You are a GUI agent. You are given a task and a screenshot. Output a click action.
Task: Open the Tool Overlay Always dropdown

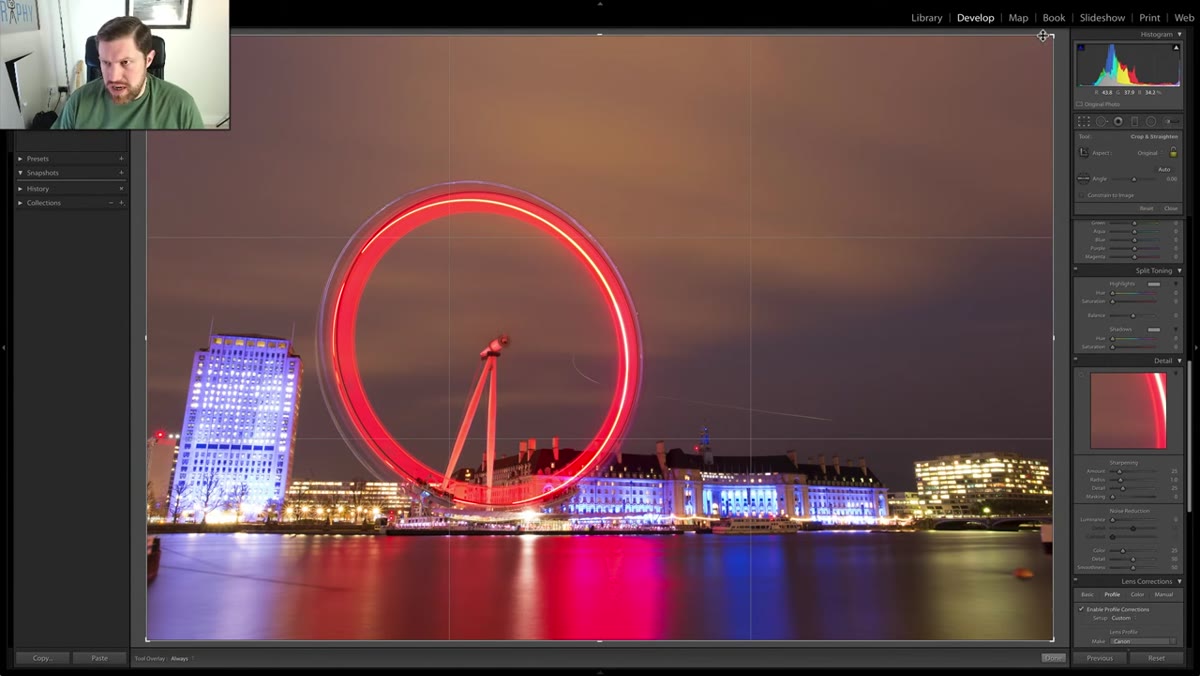click(x=180, y=658)
